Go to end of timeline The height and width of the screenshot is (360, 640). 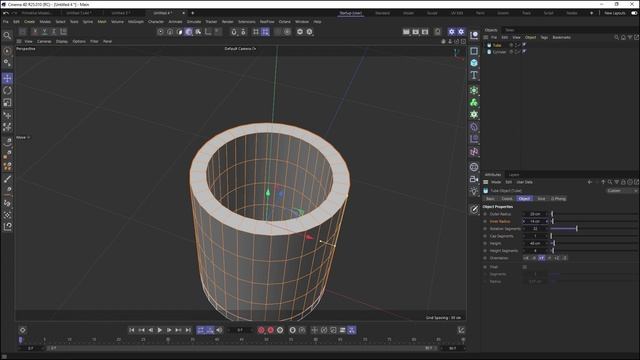[x=188, y=330]
